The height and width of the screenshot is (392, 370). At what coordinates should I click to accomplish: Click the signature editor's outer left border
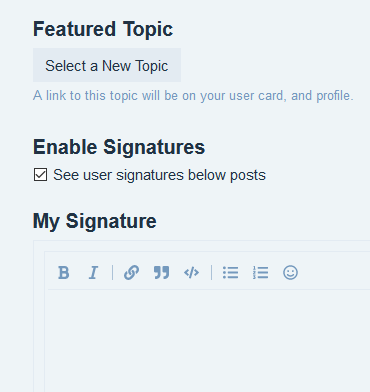click(x=34, y=317)
